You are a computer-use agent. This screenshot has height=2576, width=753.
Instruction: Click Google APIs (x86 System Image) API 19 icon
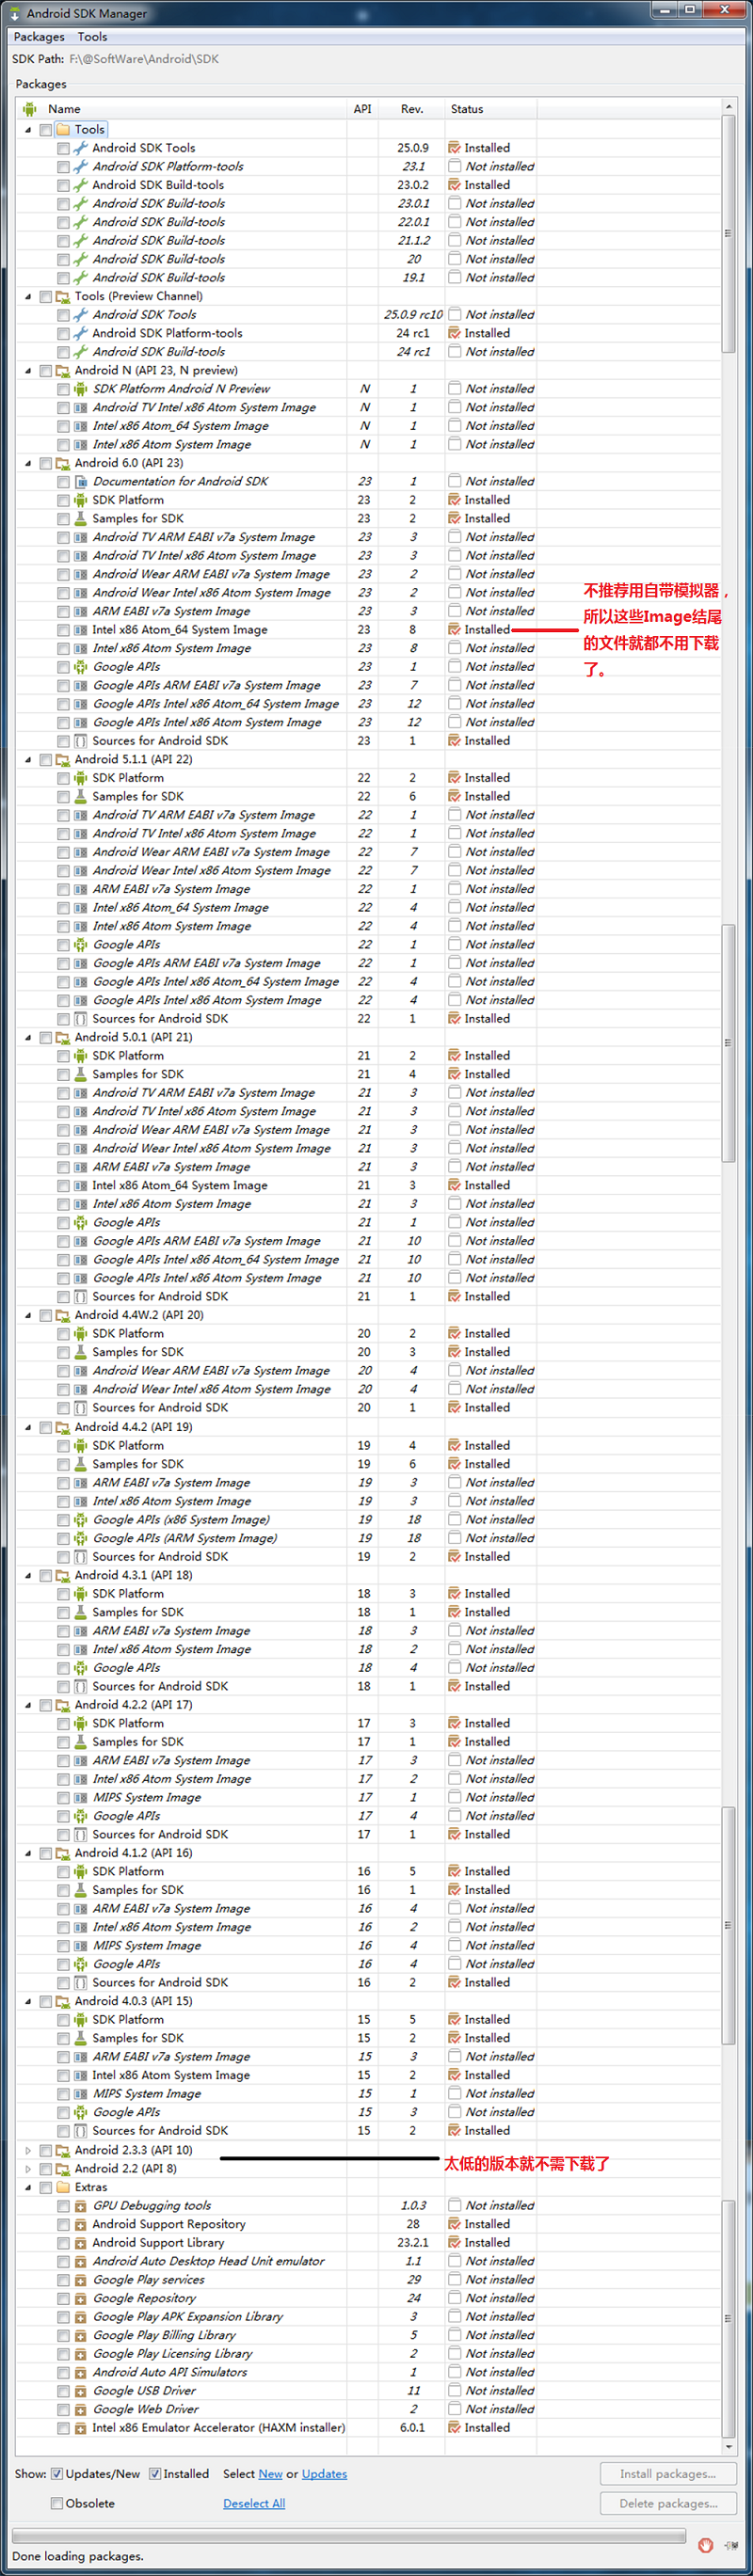point(81,1519)
